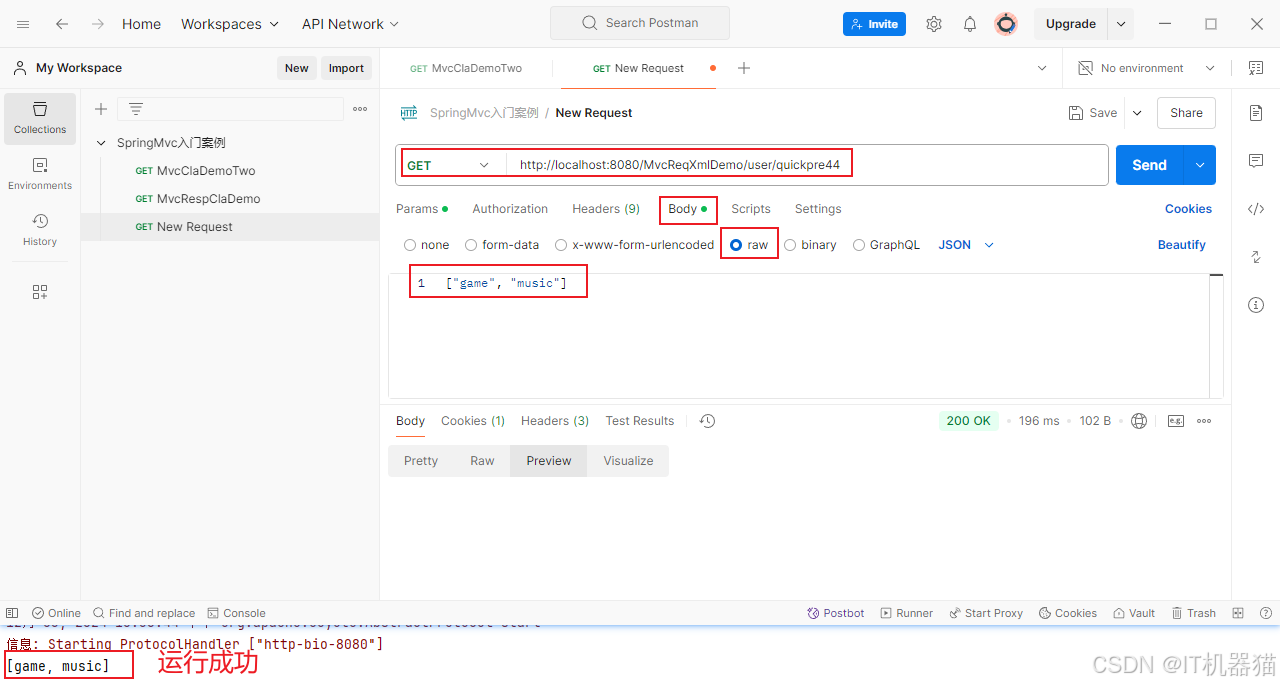Expand the arrow next to Upgrade
1280x686 pixels.
tap(1121, 24)
